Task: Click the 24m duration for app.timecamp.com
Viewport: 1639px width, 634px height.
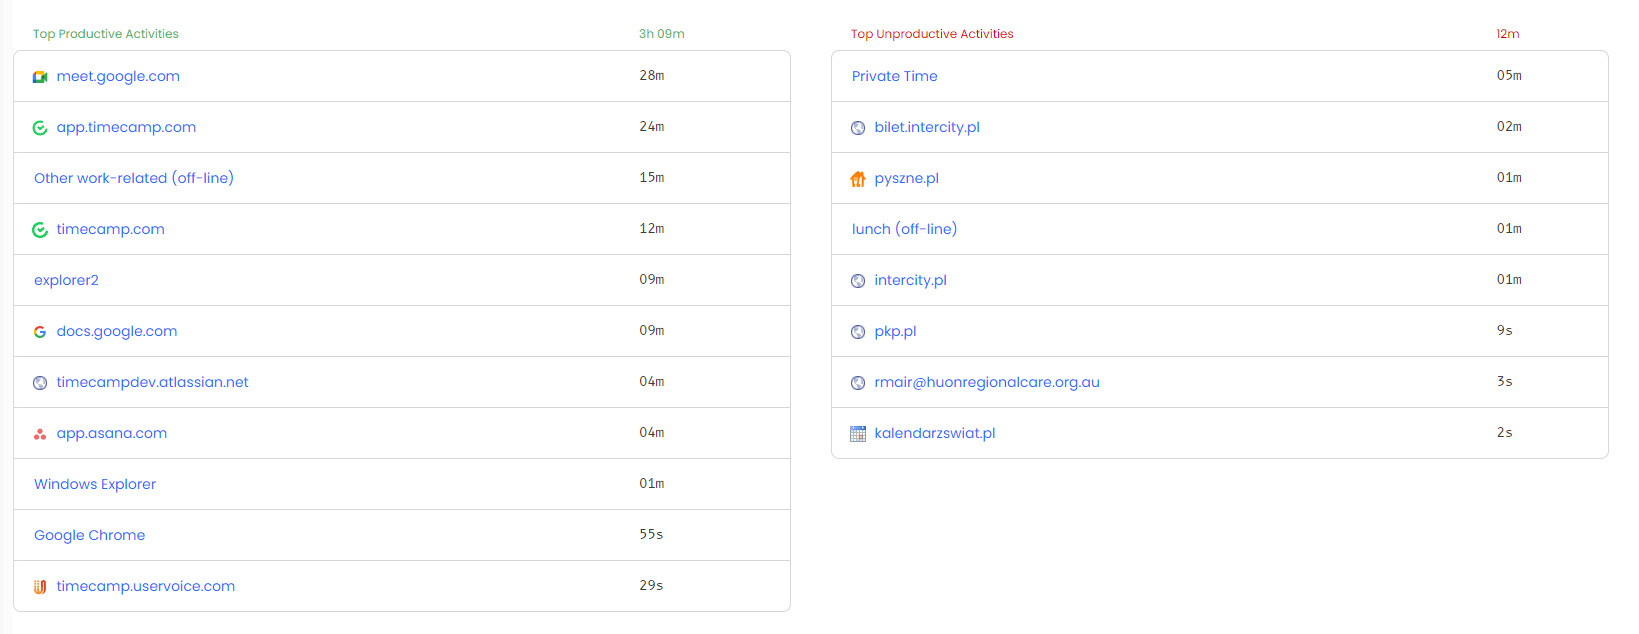Action: pos(652,126)
